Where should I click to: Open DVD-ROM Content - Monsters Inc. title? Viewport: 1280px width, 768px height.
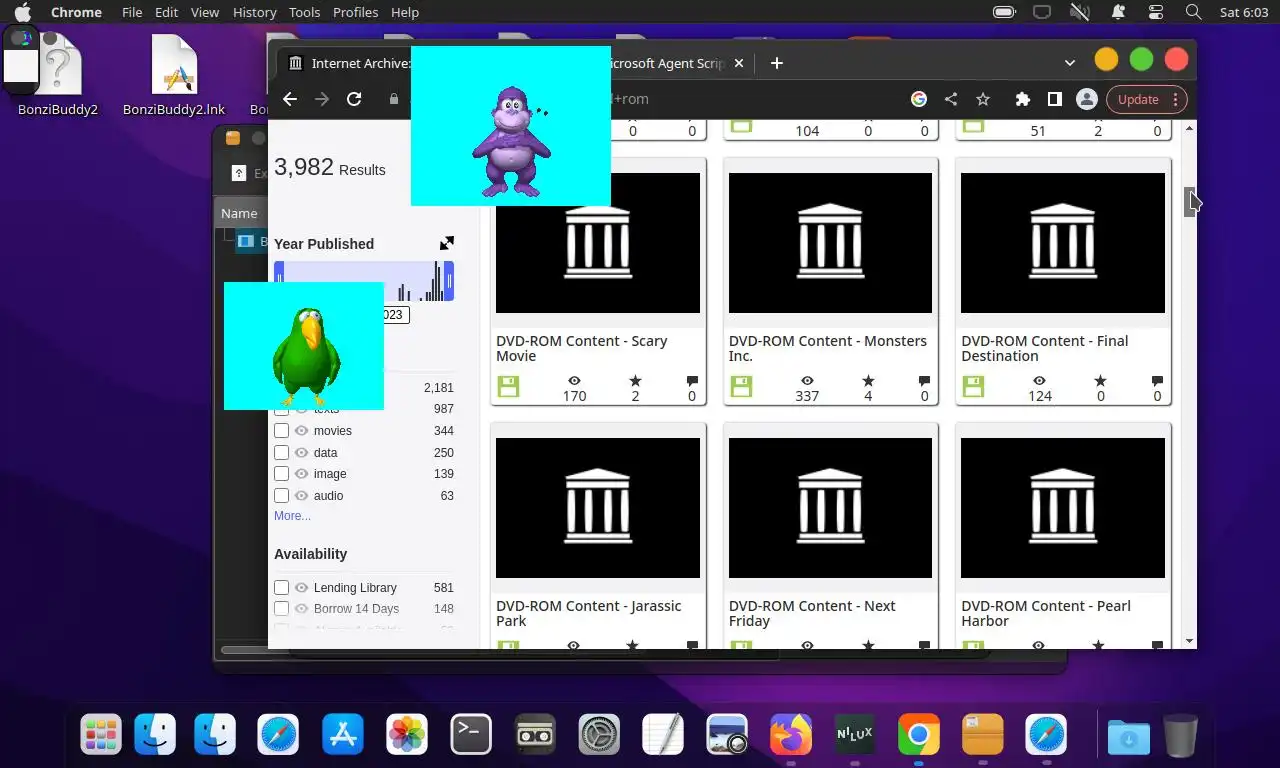828,348
